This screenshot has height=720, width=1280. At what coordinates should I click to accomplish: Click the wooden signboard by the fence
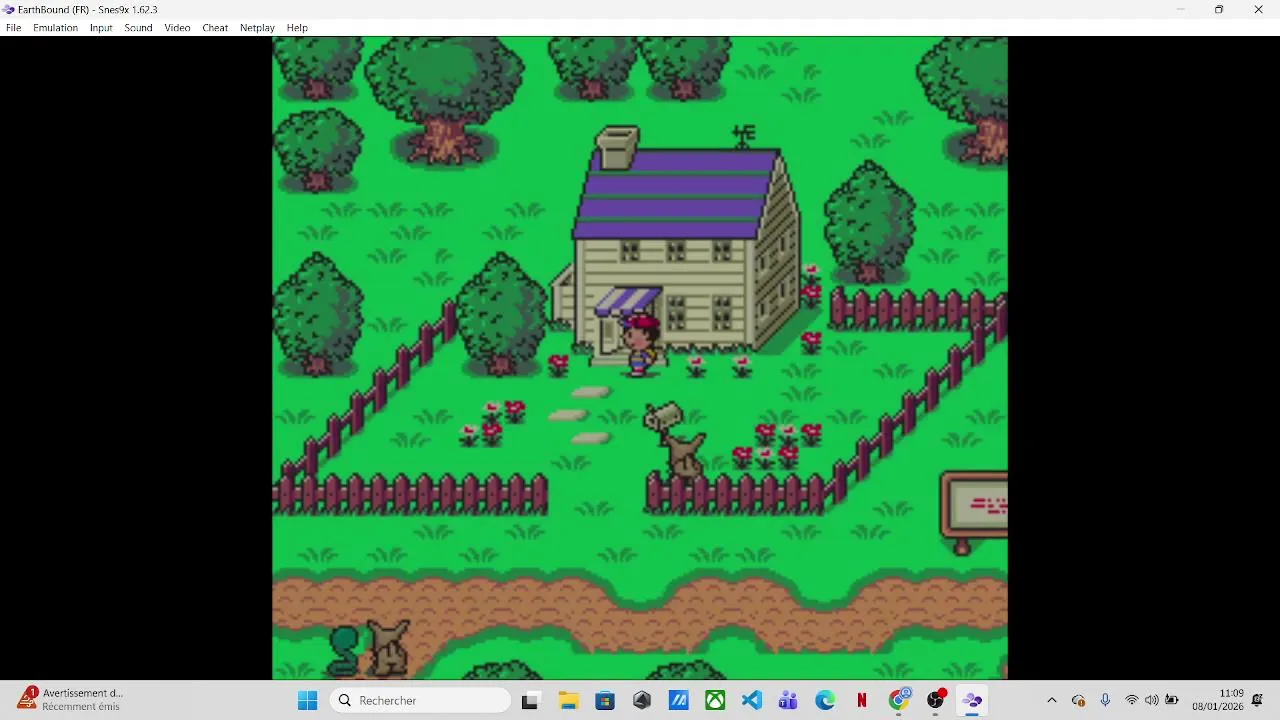click(973, 512)
